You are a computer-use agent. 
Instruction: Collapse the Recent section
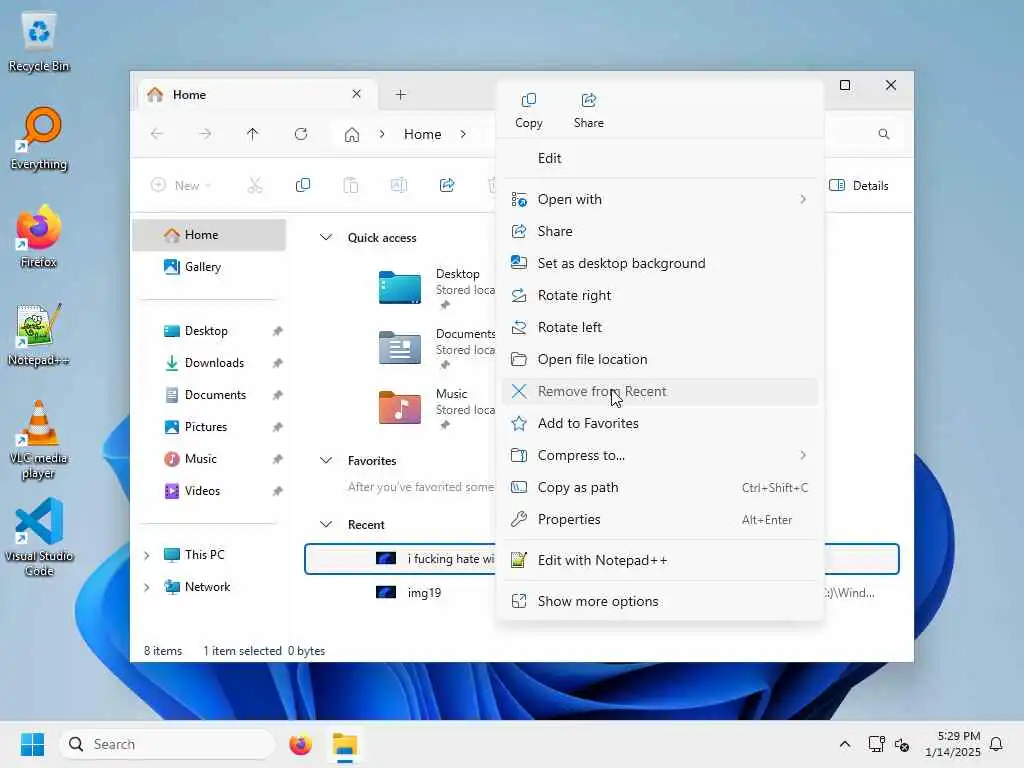326,524
